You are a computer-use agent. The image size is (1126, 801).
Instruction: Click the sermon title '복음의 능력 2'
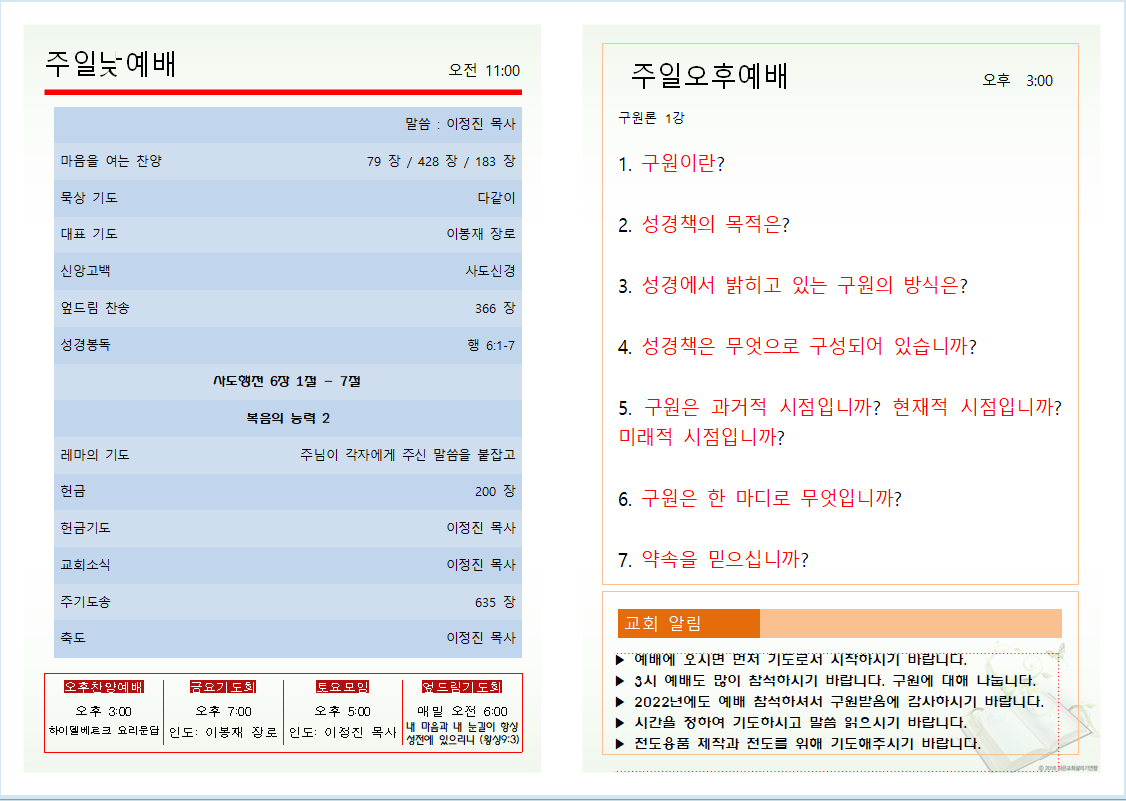click(x=288, y=418)
